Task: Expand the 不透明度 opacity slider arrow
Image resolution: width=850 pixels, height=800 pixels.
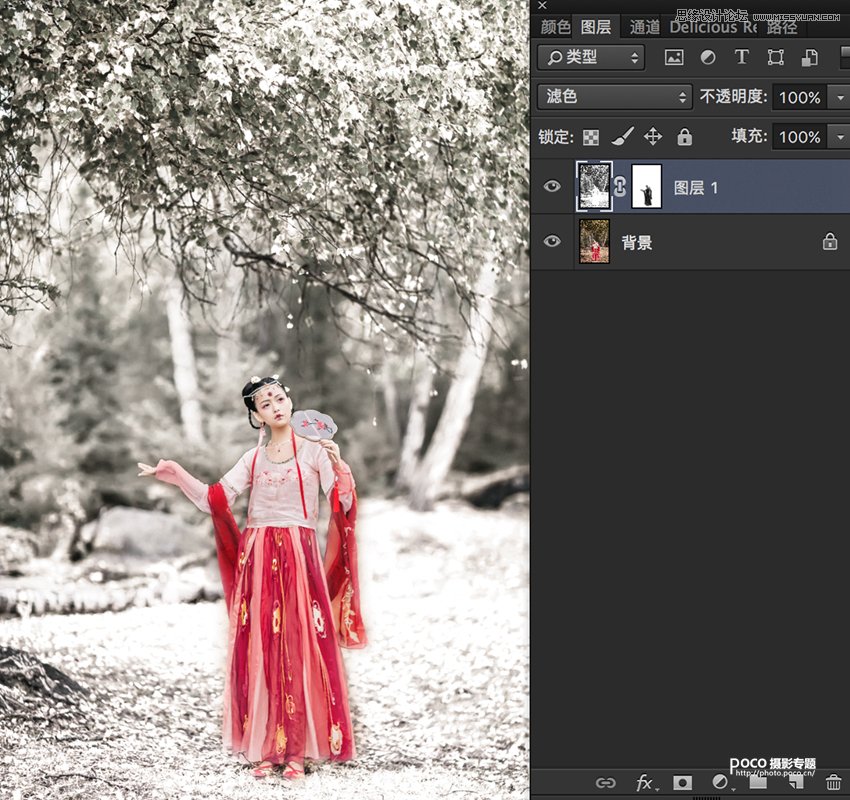Action: tap(838, 97)
